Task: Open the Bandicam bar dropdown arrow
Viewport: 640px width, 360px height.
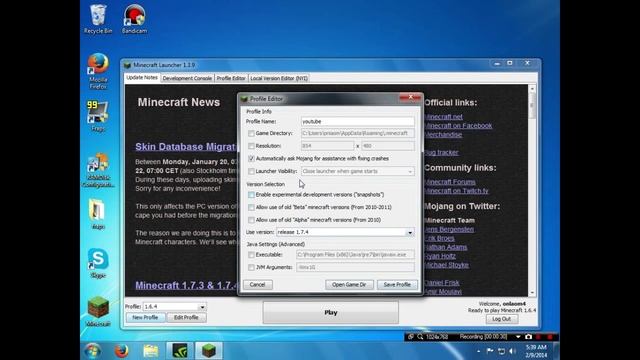Action: click(518, 337)
